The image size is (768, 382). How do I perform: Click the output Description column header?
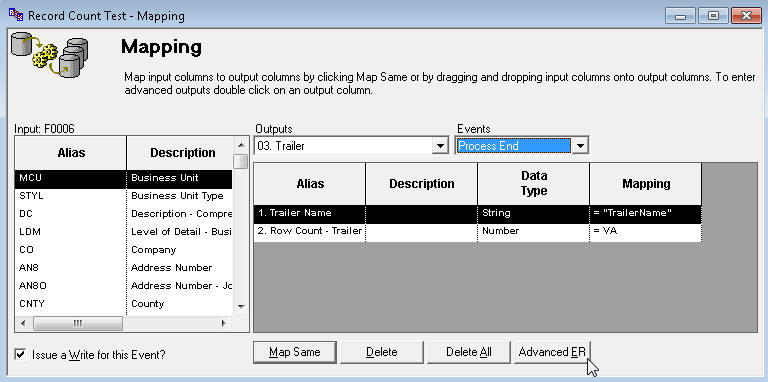421,184
